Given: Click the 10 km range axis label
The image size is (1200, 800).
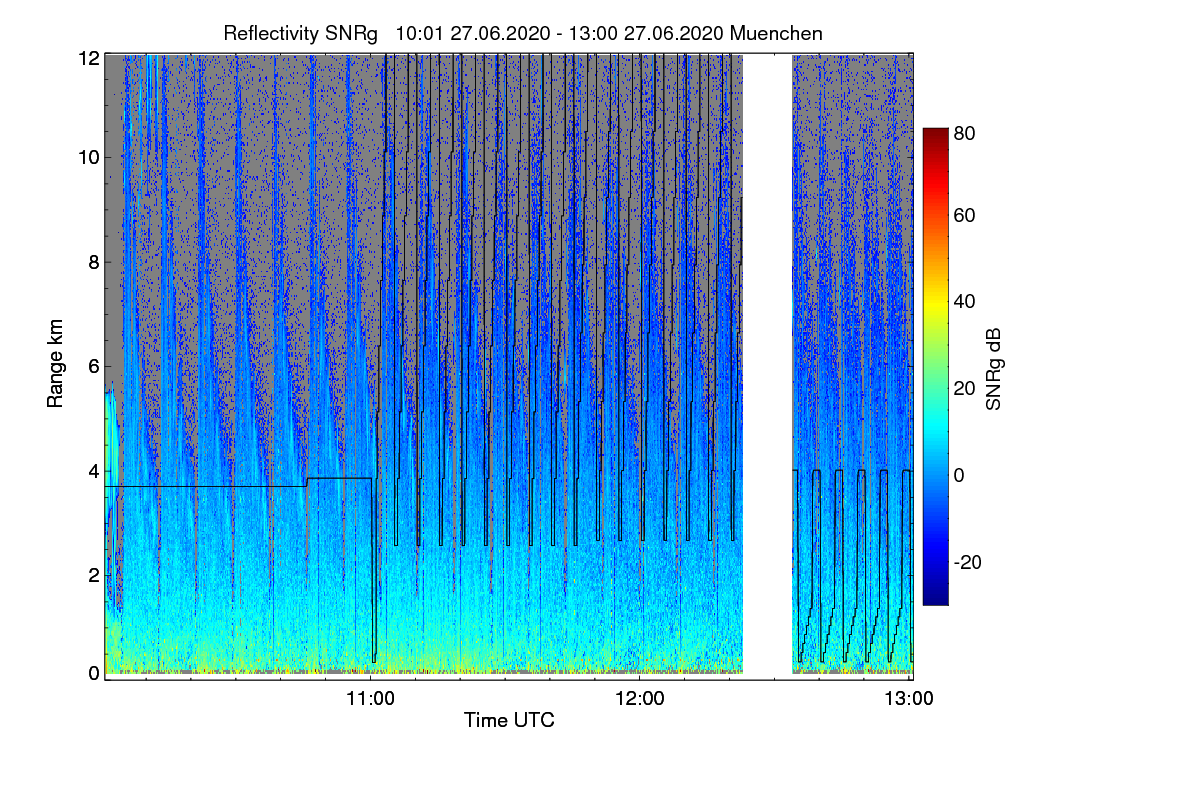Looking at the screenshot, I should pos(89,157).
